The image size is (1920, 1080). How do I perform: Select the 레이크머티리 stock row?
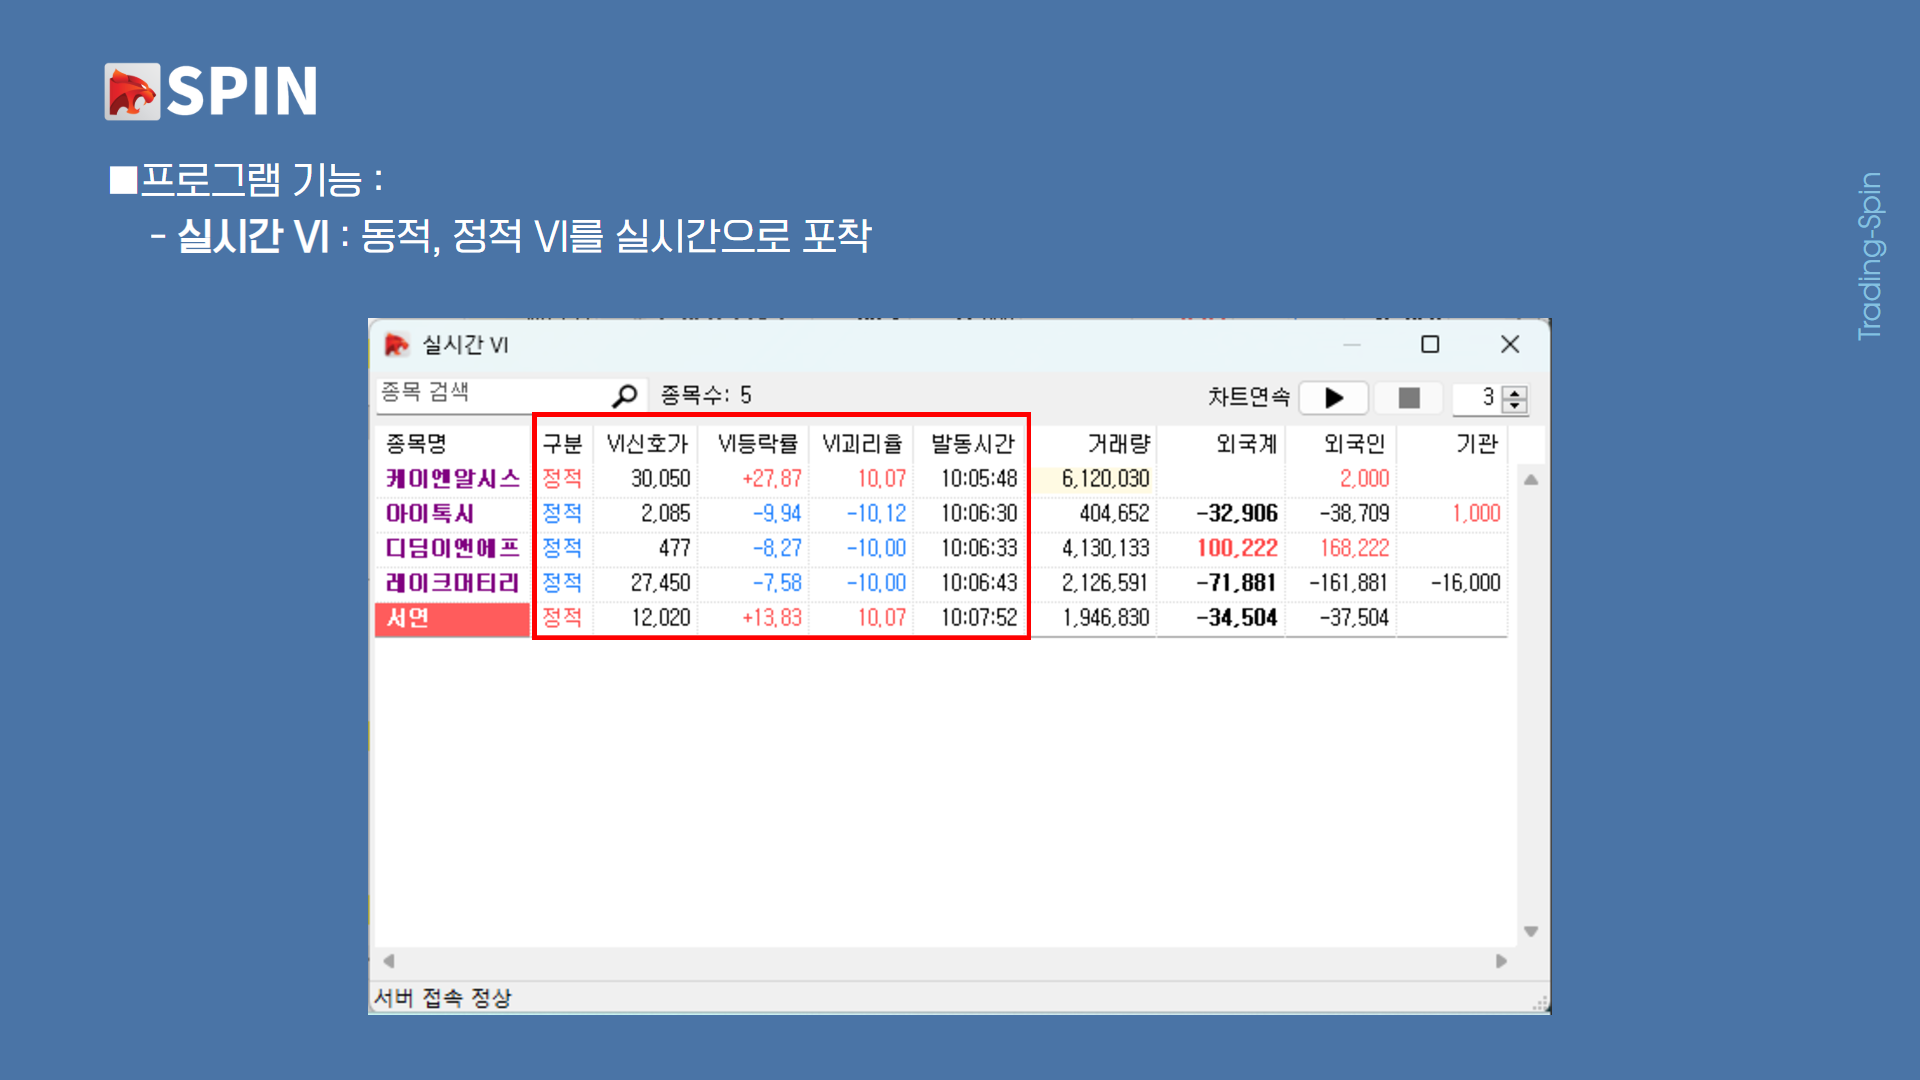click(x=453, y=583)
